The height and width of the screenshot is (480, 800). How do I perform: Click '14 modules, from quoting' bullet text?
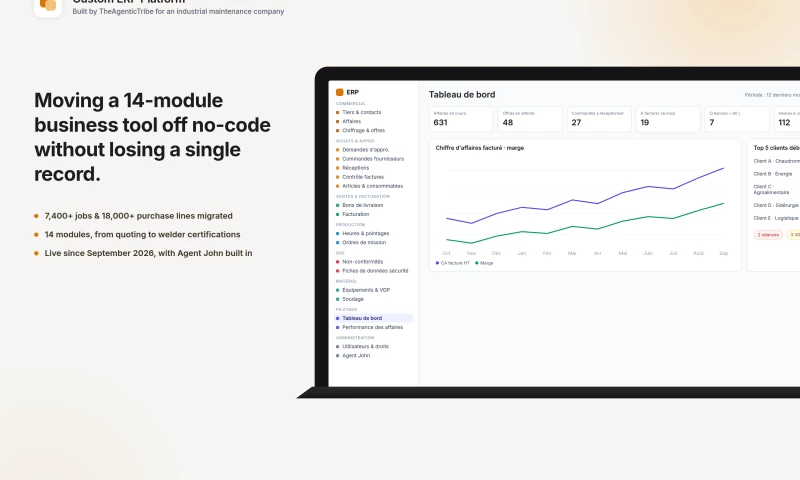click(x=142, y=235)
